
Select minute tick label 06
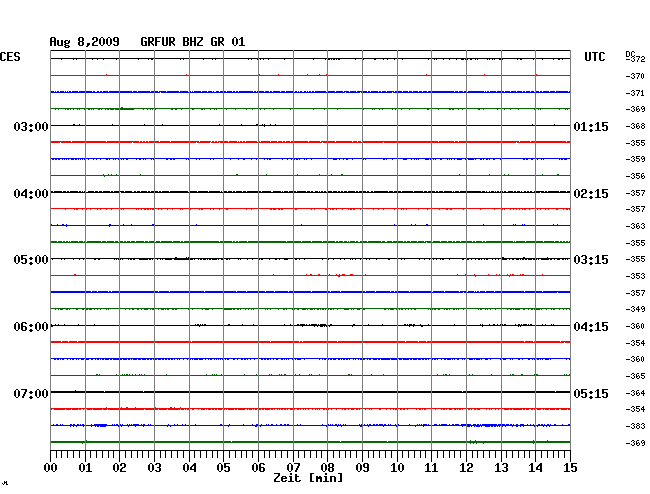click(x=258, y=468)
